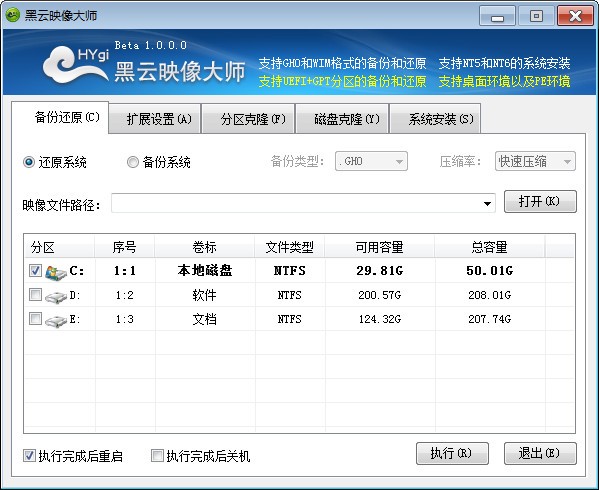Click the 1:2 sequence number cell
This screenshot has width=599, height=490.
pos(125,295)
